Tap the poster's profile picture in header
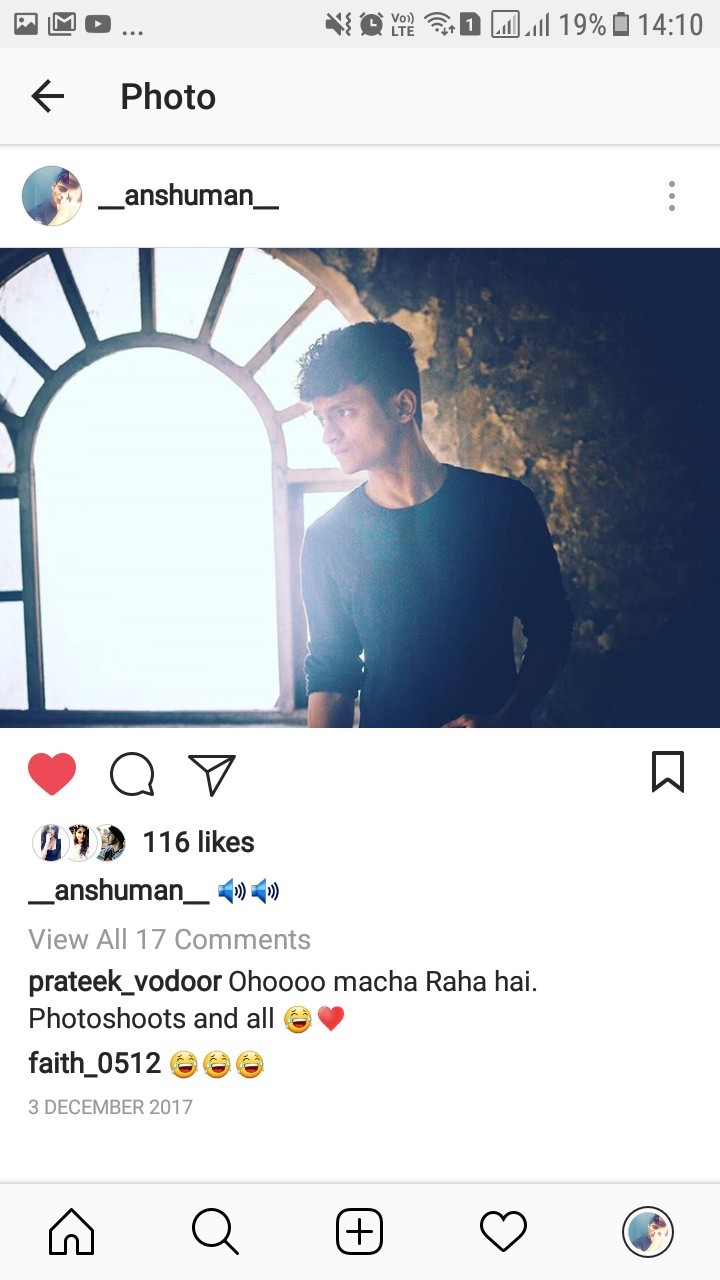 [52, 196]
